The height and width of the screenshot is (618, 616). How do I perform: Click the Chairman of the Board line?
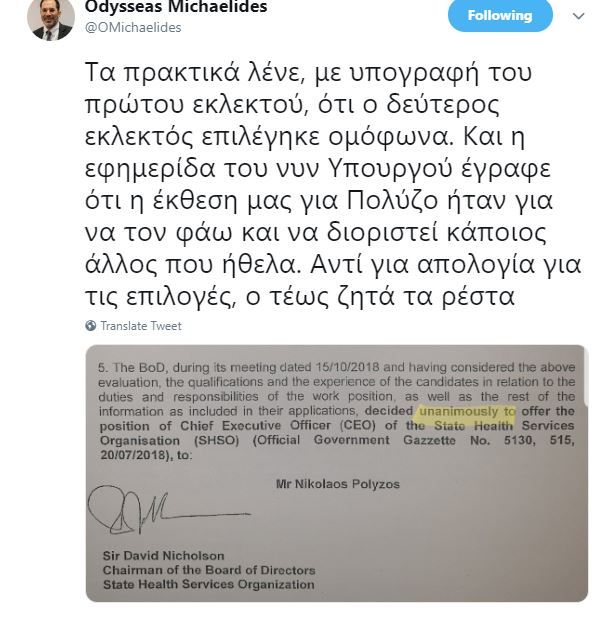tap(209, 570)
